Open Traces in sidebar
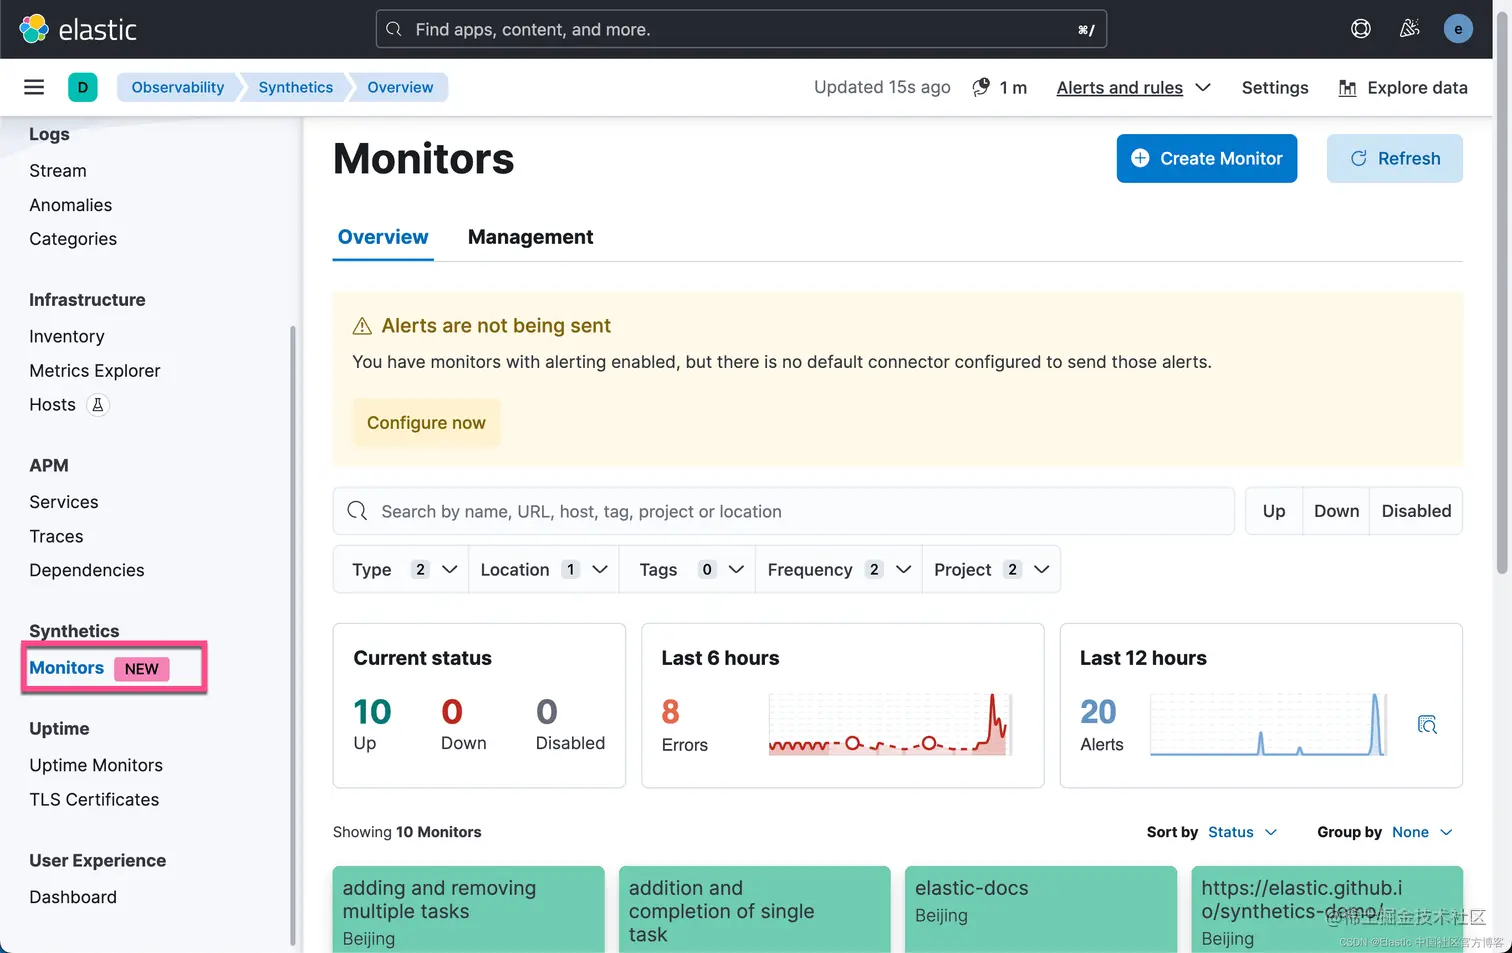The height and width of the screenshot is (953, 1512). point(56,536)
